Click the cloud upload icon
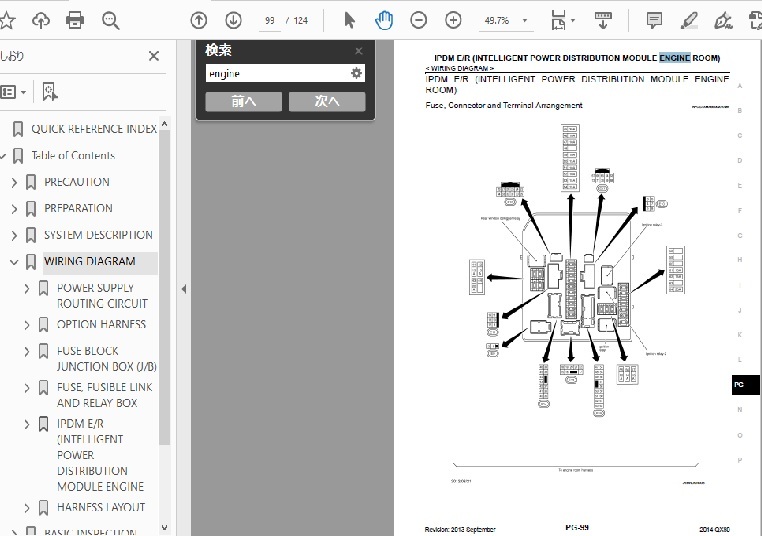The image size is (762, 536). pyautogui.click(x=41, y=20)
